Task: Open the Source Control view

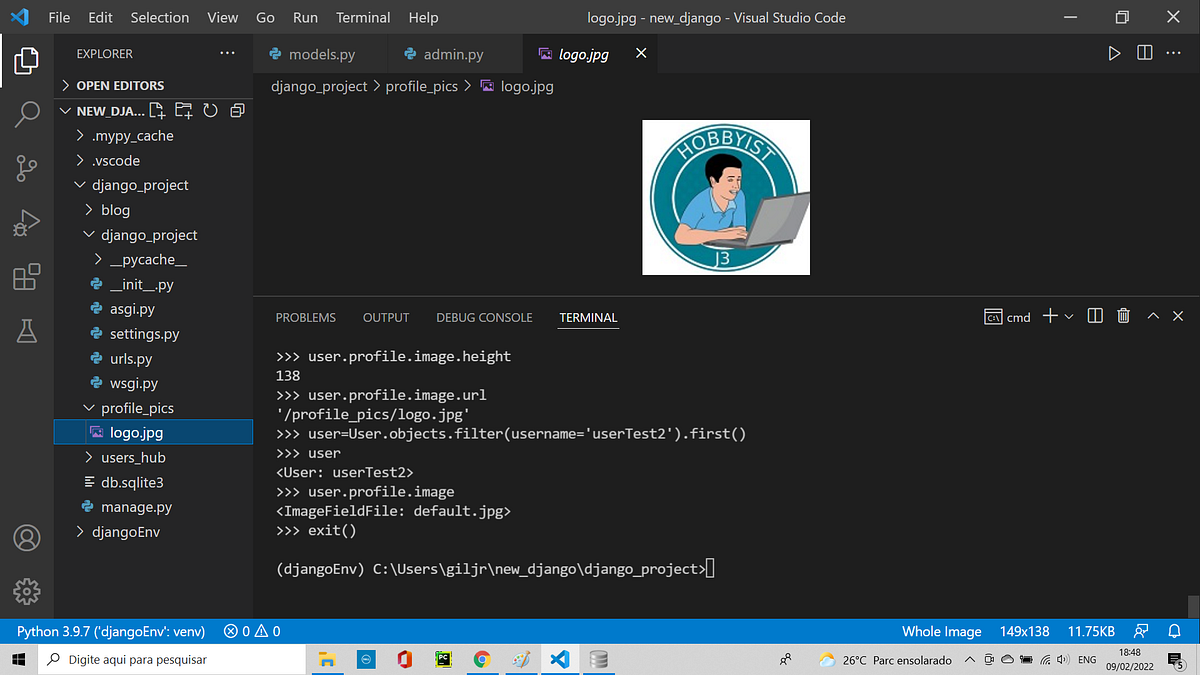Action: pyautogui.click(x=26, y=168)
